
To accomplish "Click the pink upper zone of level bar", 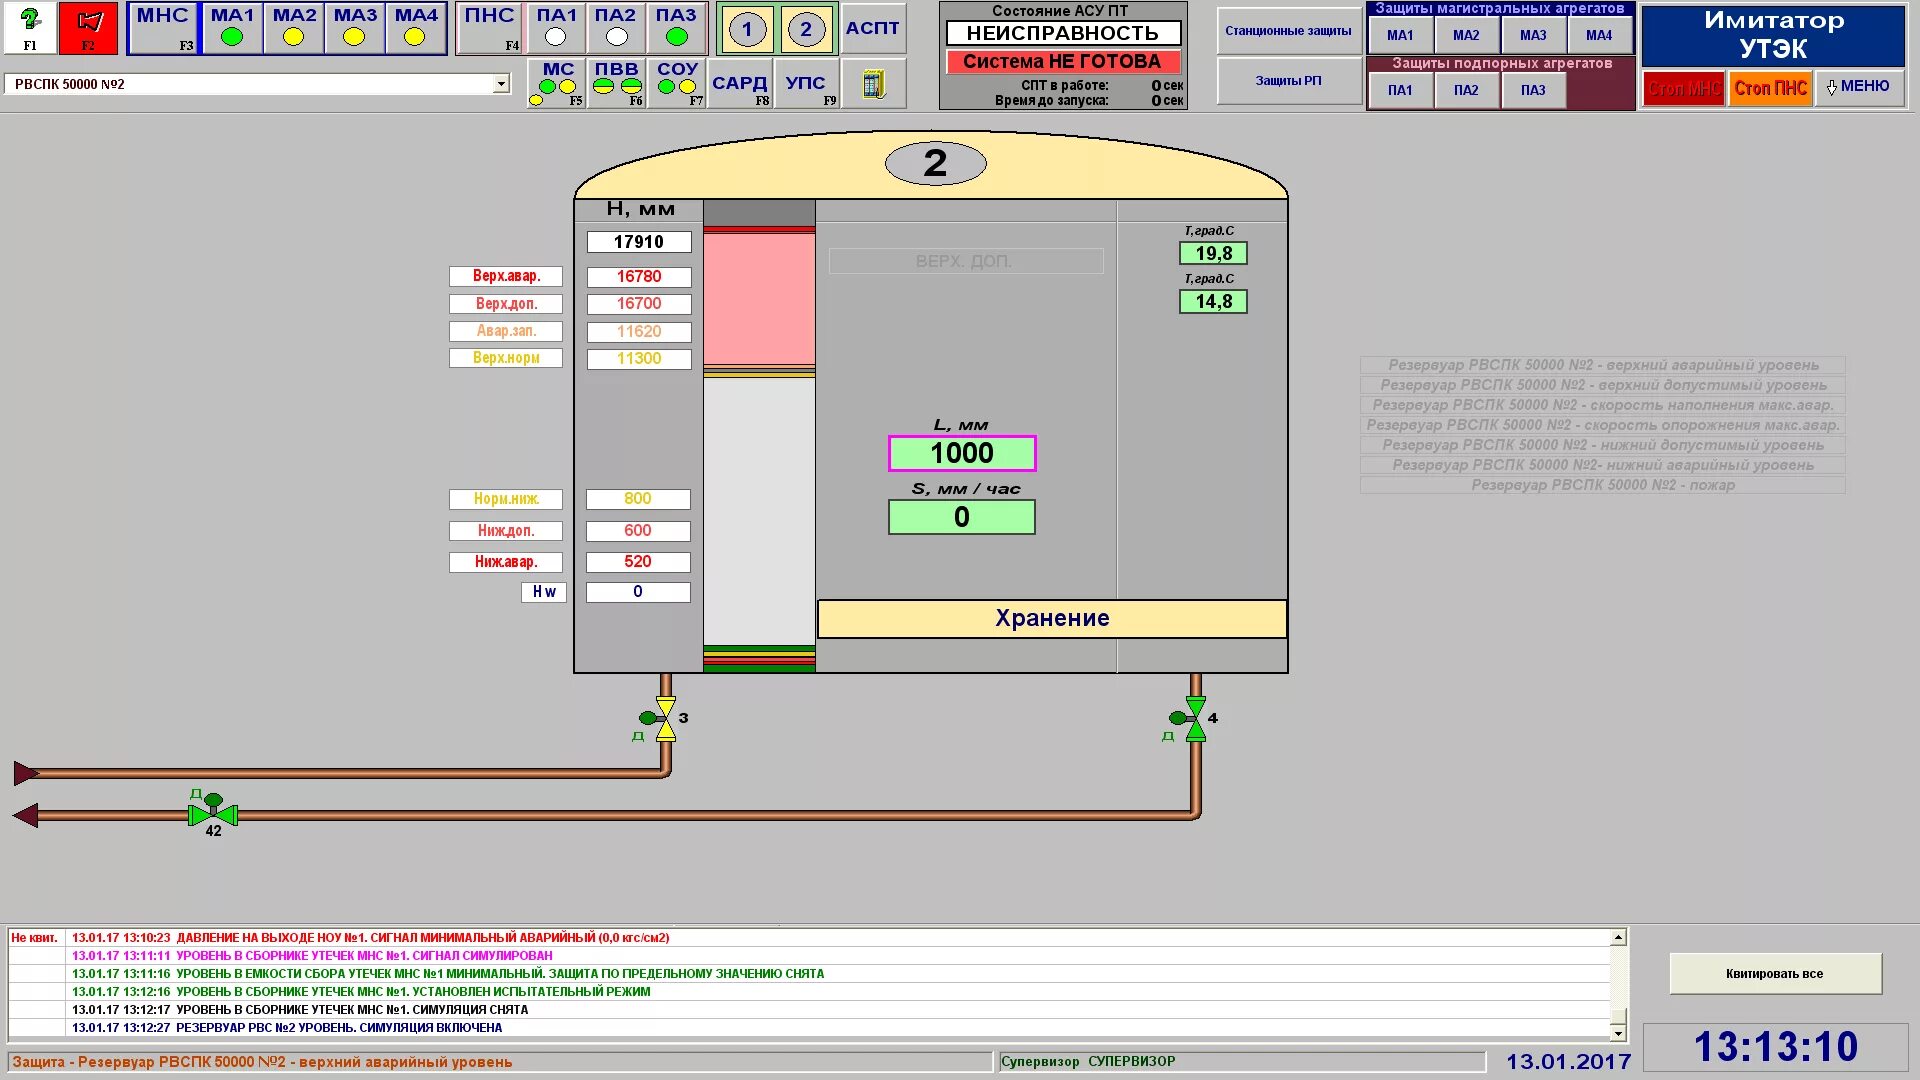I will (x=759, y=298).
